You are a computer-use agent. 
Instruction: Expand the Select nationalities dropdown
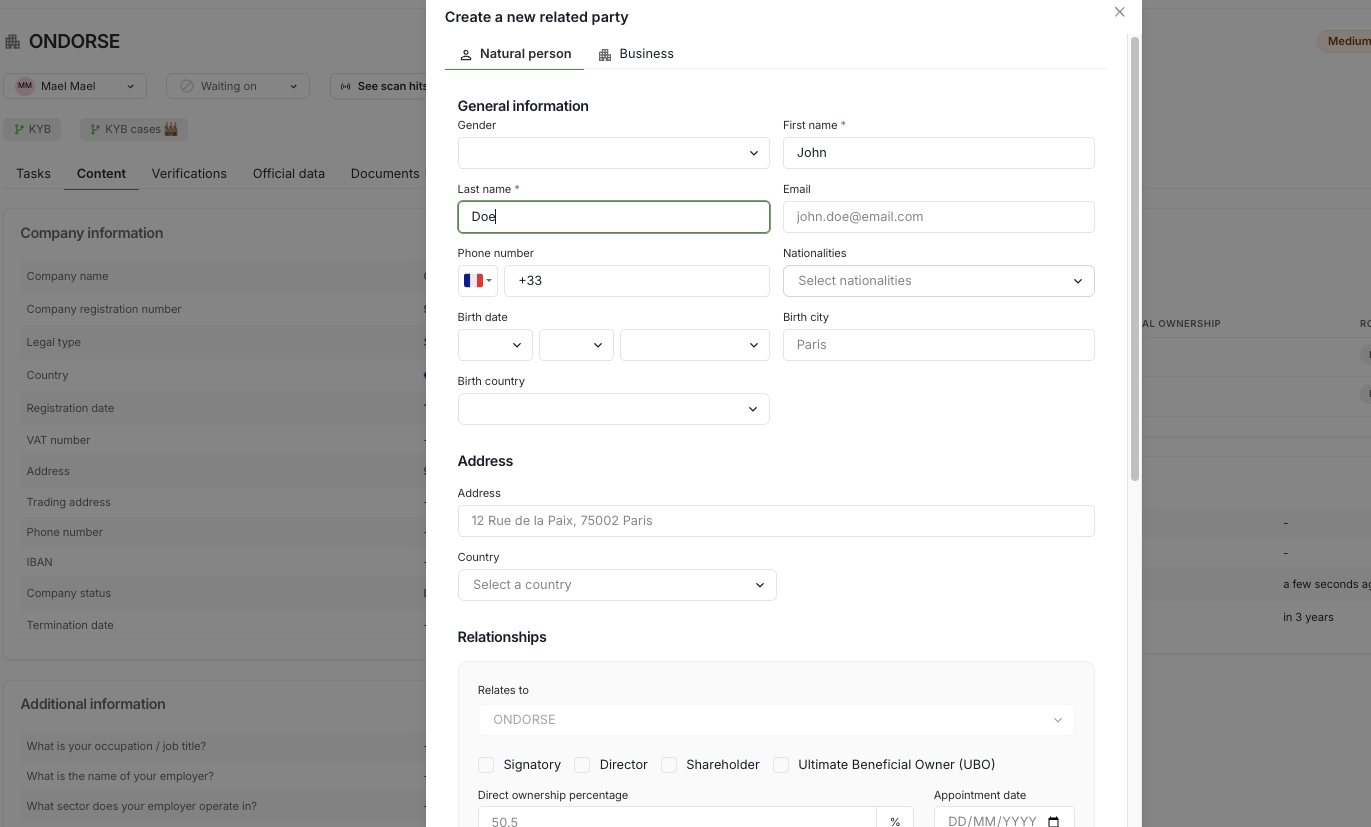coord(938,281)
